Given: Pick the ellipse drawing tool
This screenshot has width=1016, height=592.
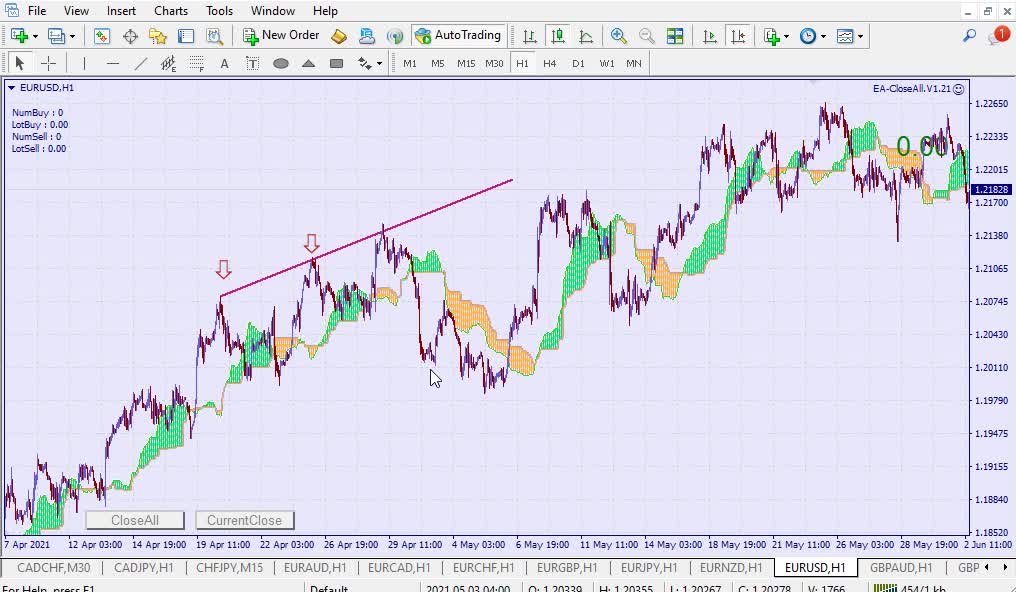Looking at the screenshot, I should tap(281, 63).
